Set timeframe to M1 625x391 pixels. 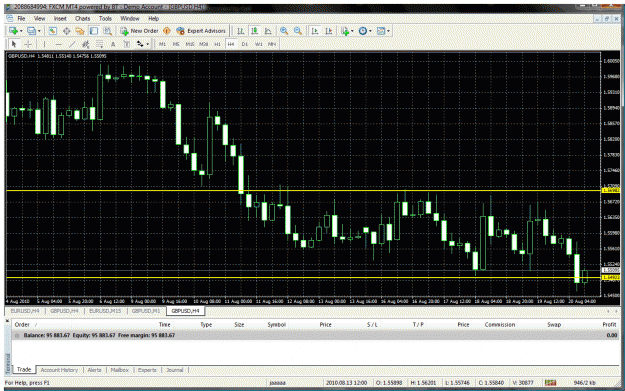[x=162, y=44]
